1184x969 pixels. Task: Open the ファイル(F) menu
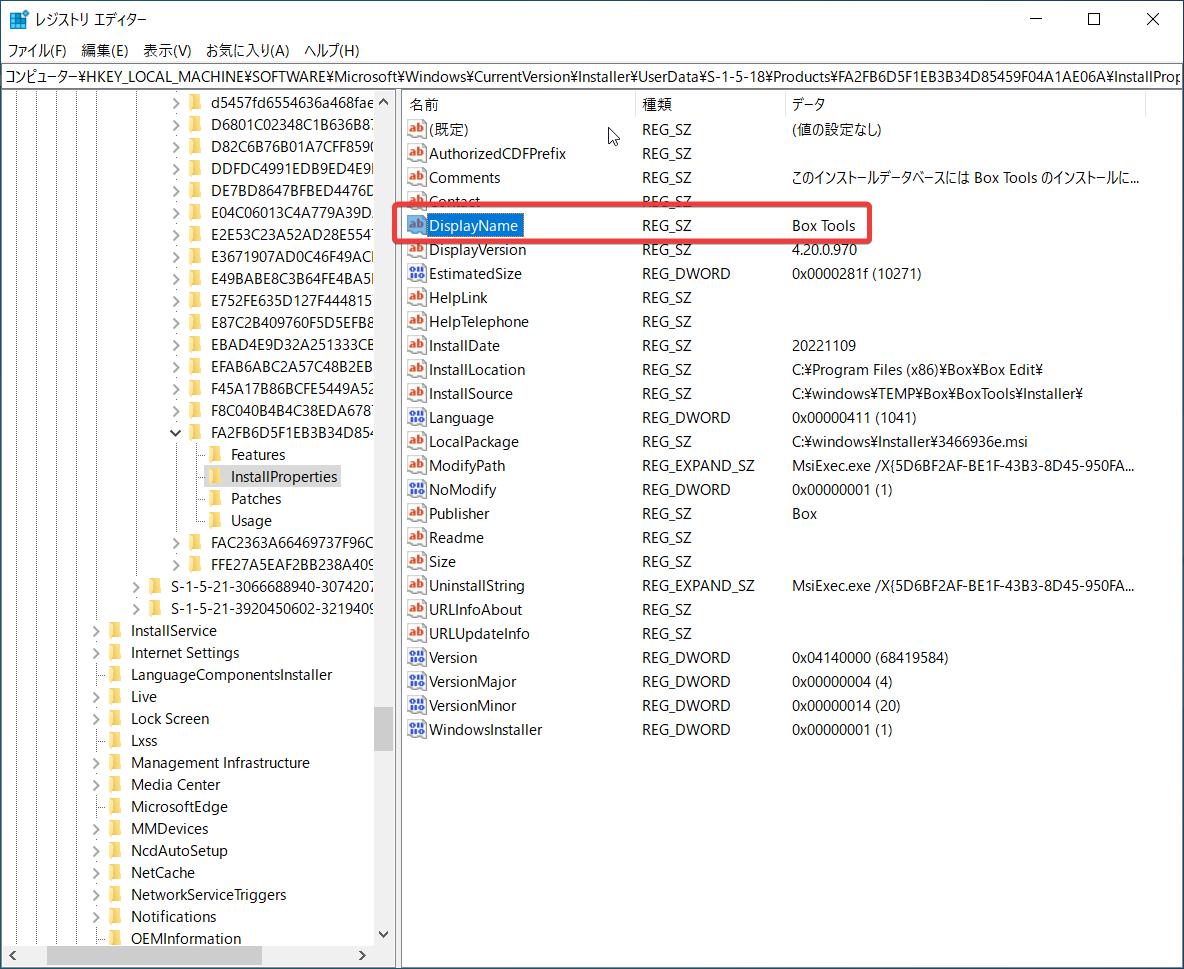(x=37, y=50)
